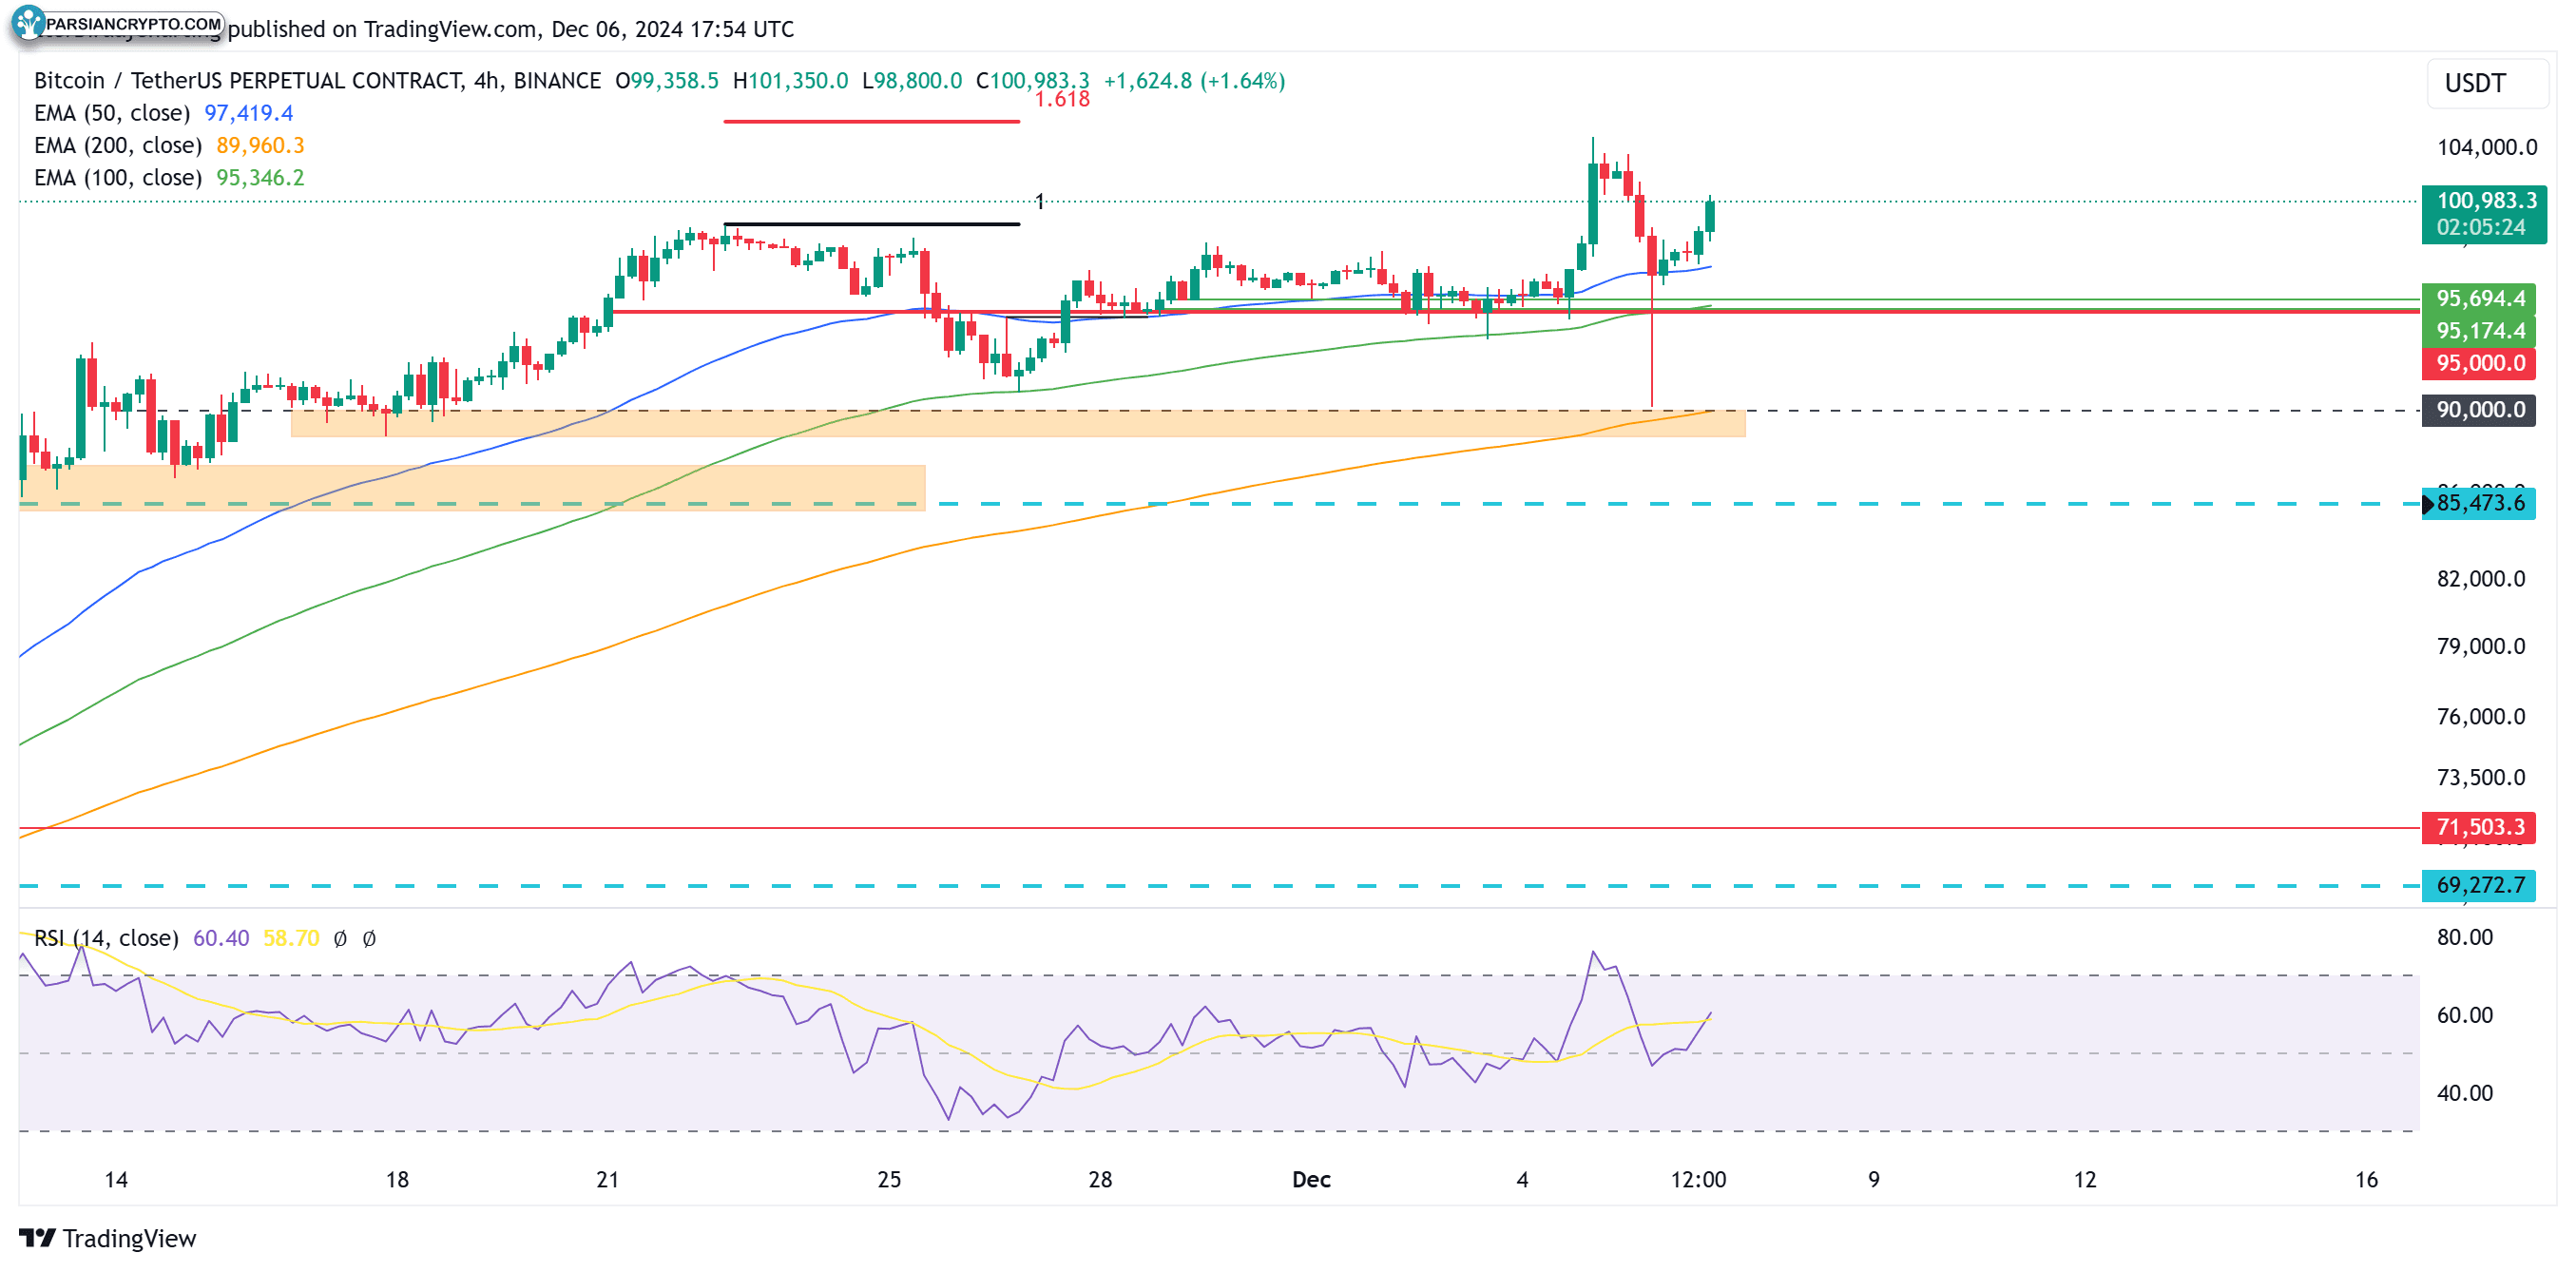Click the Dec label on time axis
This screenshot has height=1272, width=2576.
(x=1311, y=1179)
